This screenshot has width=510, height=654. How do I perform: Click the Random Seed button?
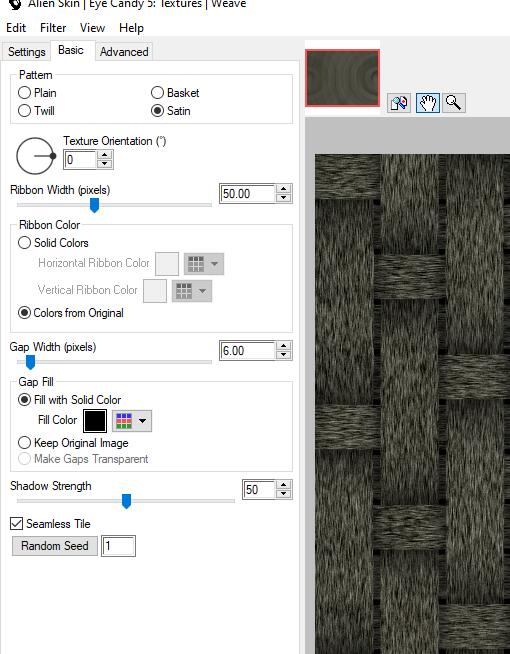tap(55, 546)
